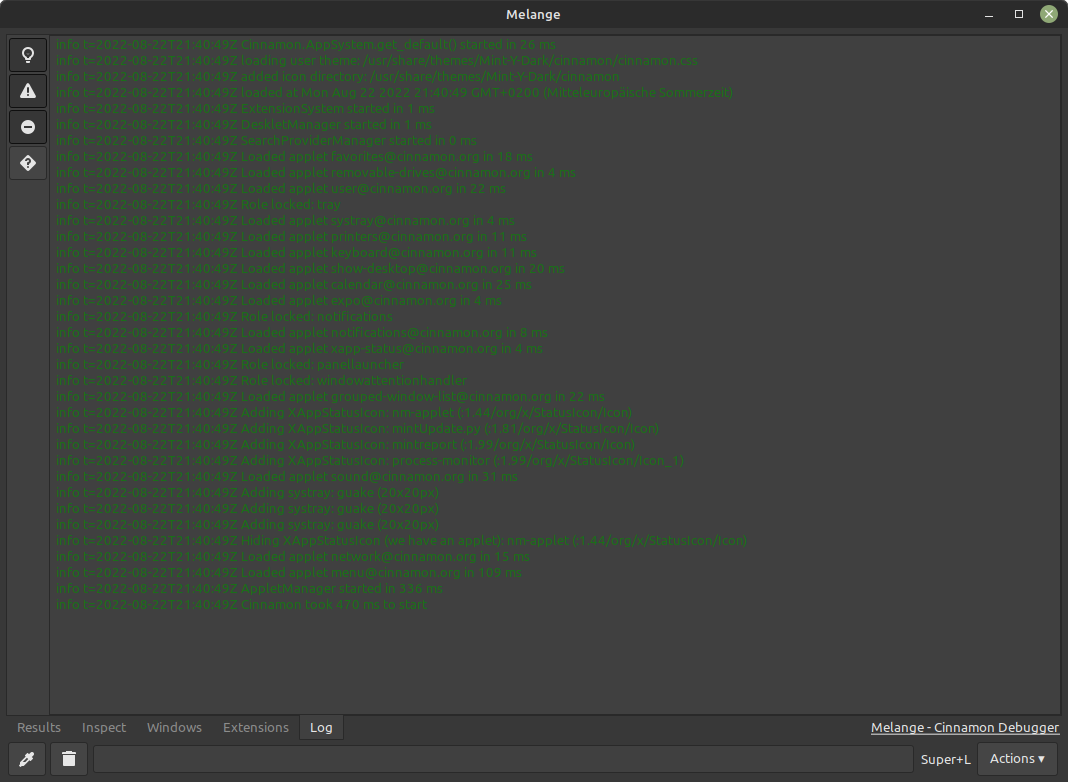Switch to the Inspect tab
Viewport: 1068px width, 782px height.
point(104,728)
